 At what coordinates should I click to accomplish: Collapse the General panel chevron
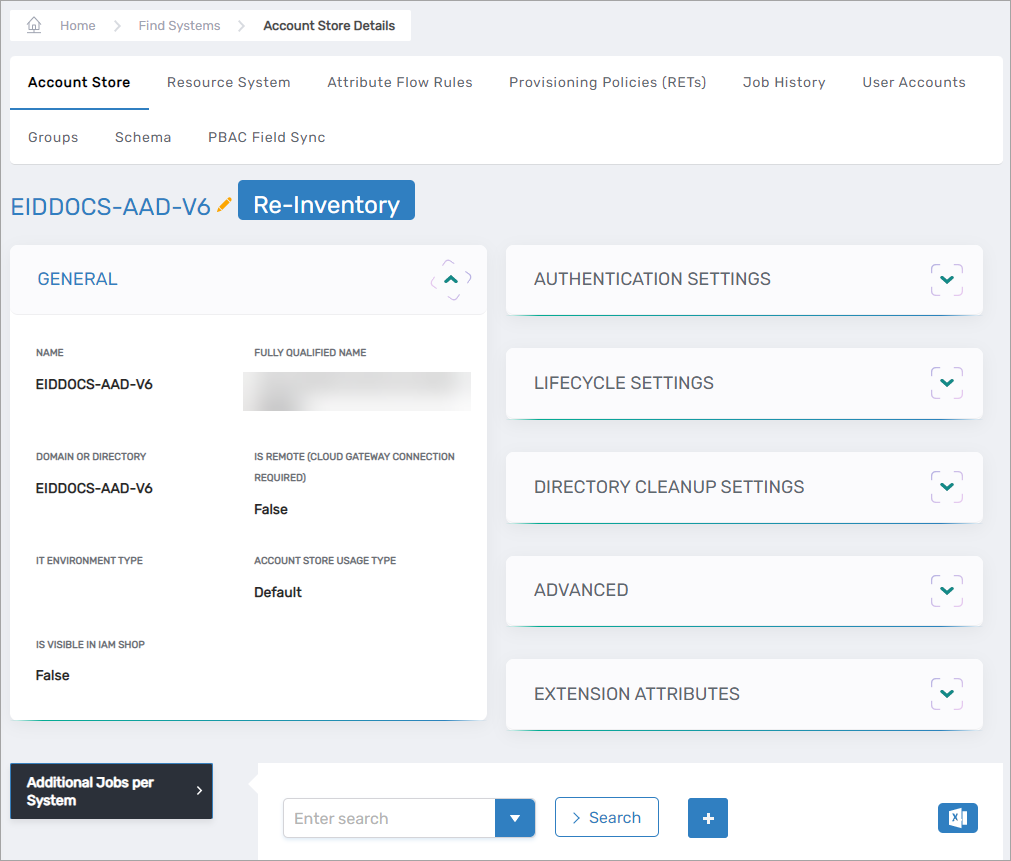point(451,280)
